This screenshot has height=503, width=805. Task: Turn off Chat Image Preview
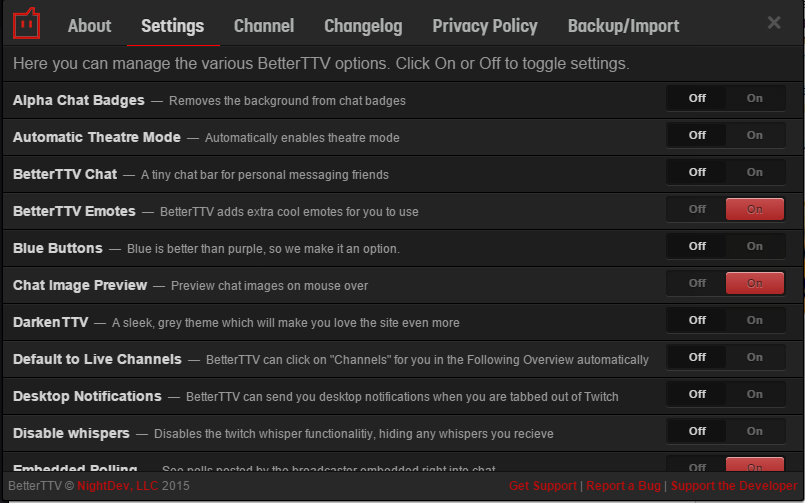coord(697,283)
